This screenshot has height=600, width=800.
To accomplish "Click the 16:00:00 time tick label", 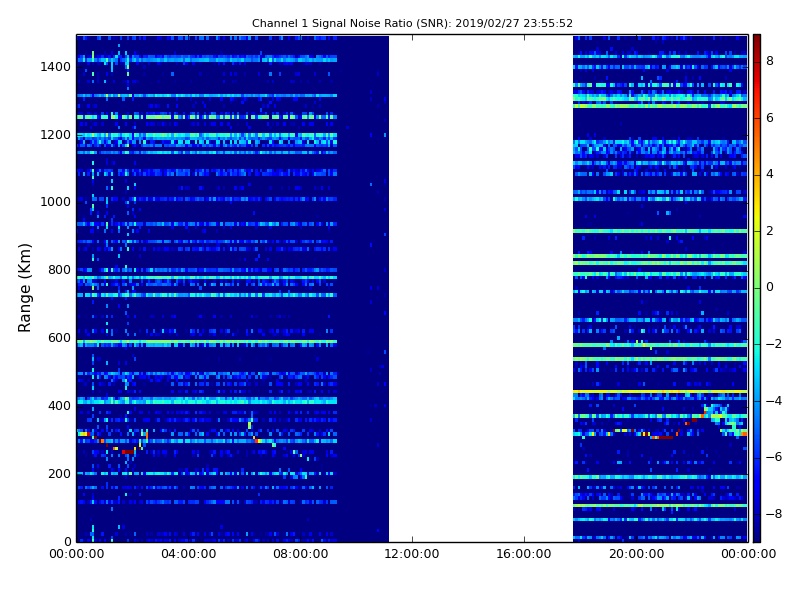I will click(x=524, y=554).
